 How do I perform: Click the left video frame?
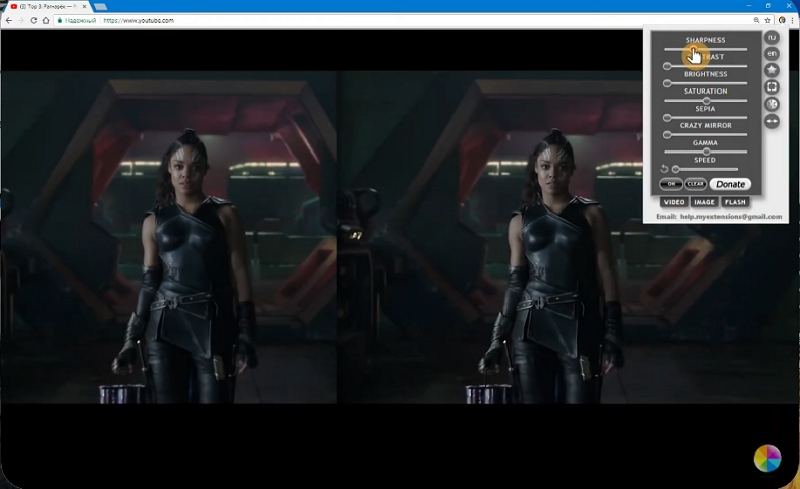[169, 237]
